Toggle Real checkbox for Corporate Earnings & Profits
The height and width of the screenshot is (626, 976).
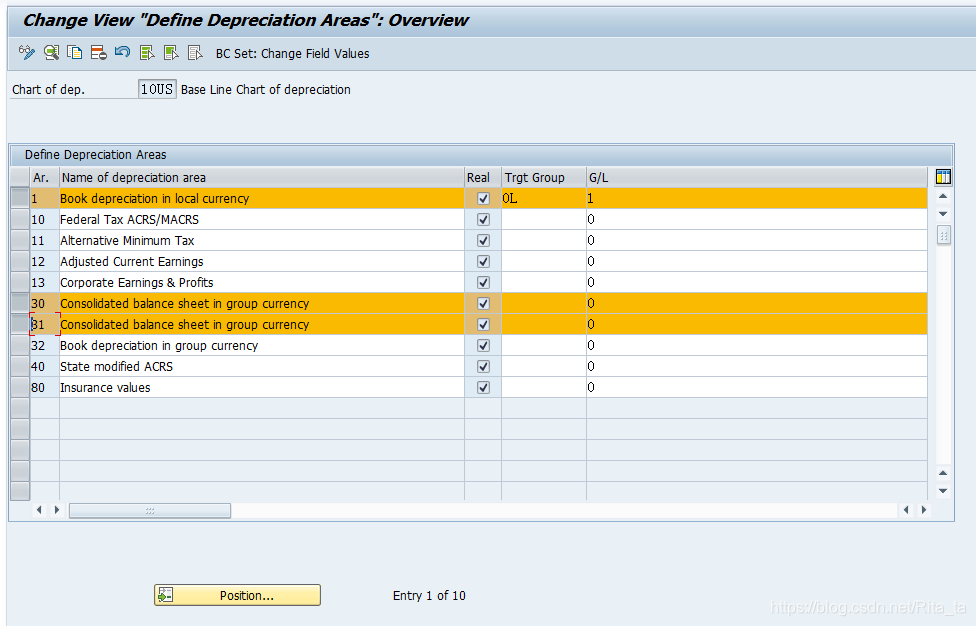(483, 283)
